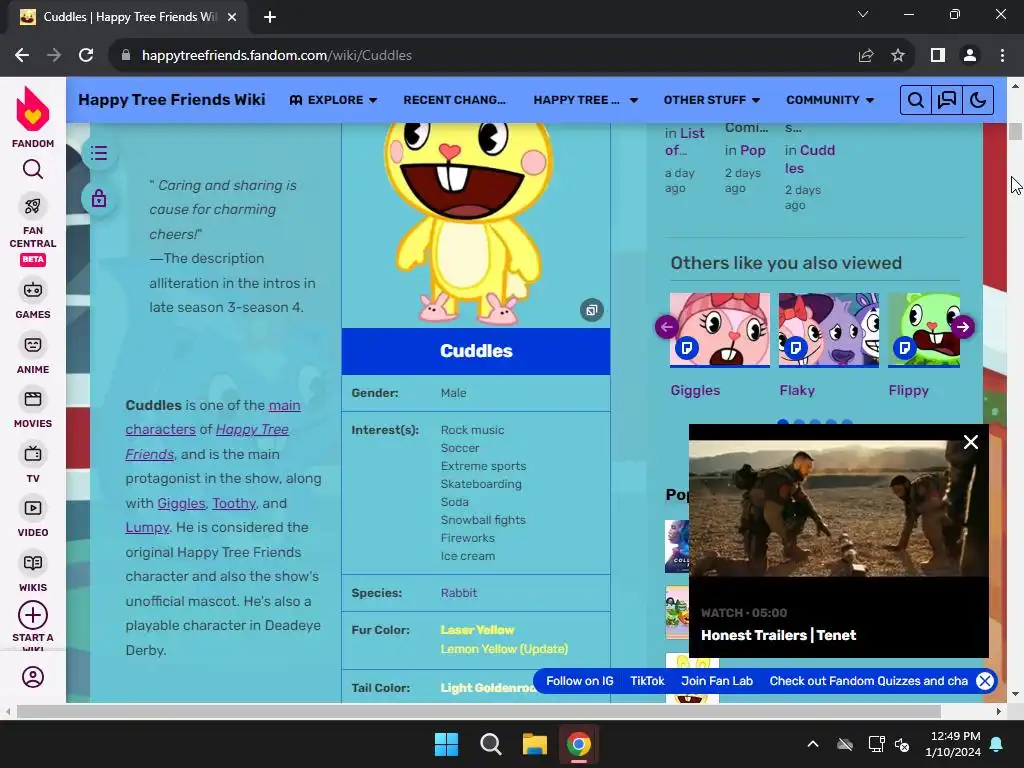Open the Flaky thumbnail card
The image size is (1024, 768).
click(829, 330)
